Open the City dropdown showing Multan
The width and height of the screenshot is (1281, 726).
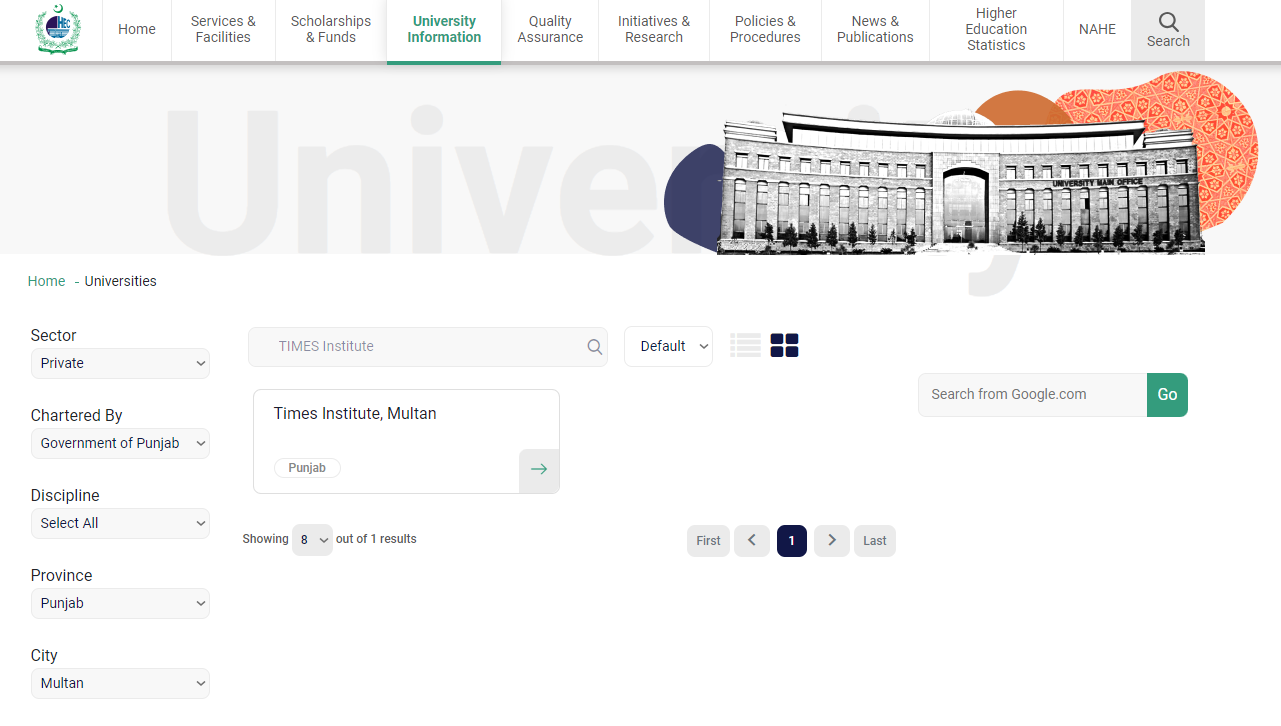tap(120, 683)
